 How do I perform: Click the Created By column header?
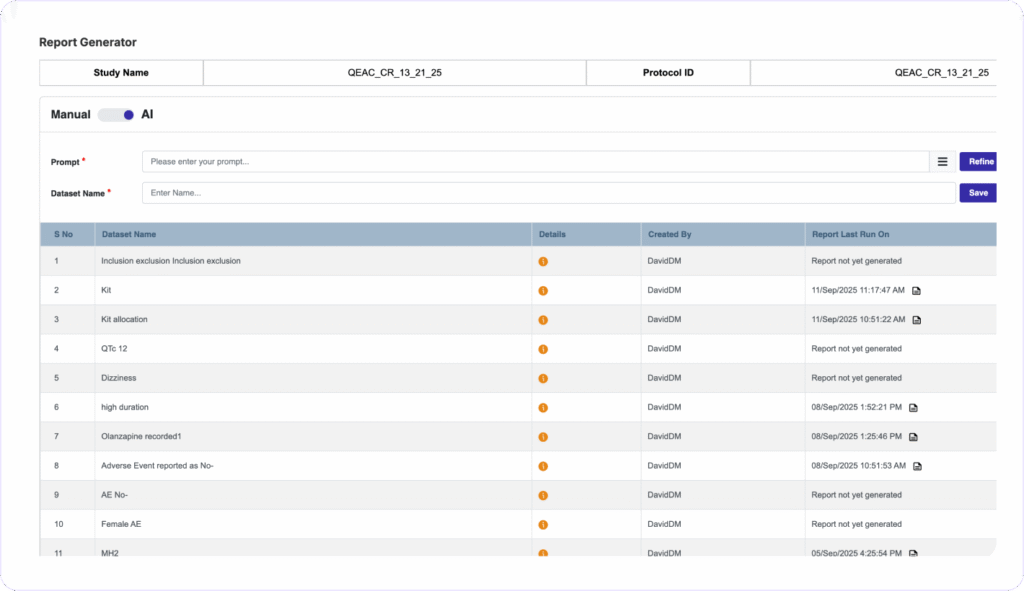click(669, 234)
